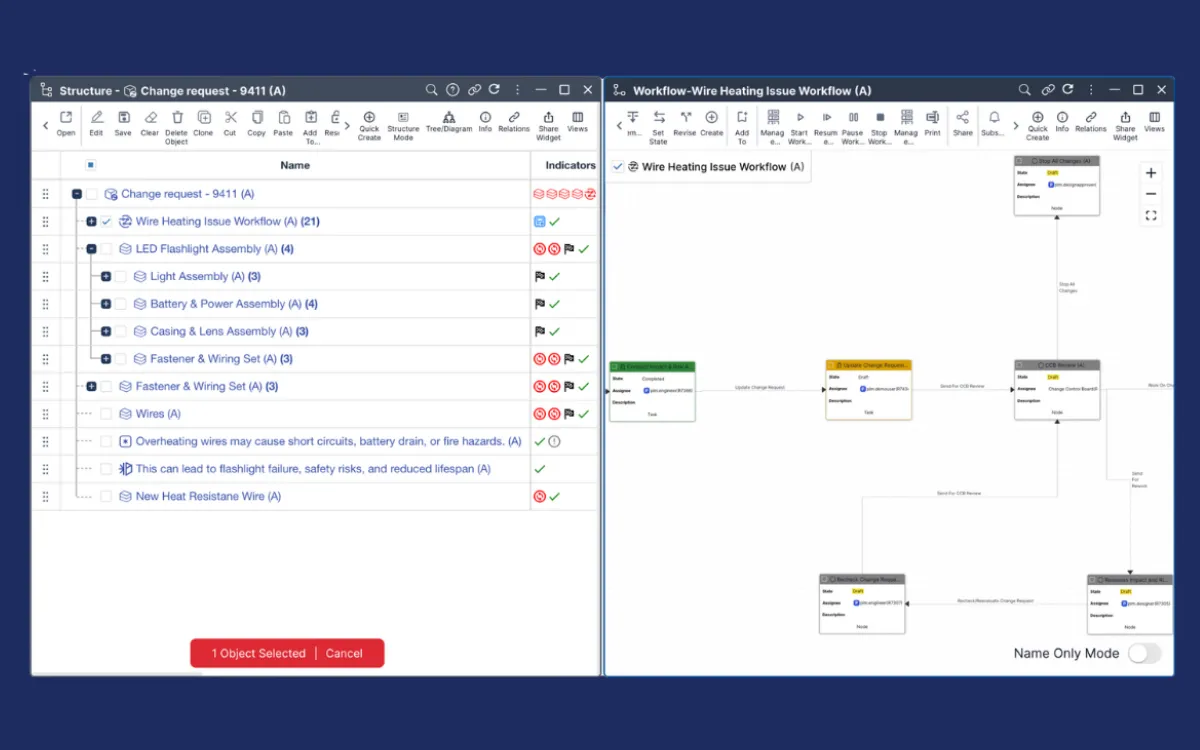Open the Tree/Diagram view
The image size is (1200, 750).
pyautogui.click(x=449, y=118)
